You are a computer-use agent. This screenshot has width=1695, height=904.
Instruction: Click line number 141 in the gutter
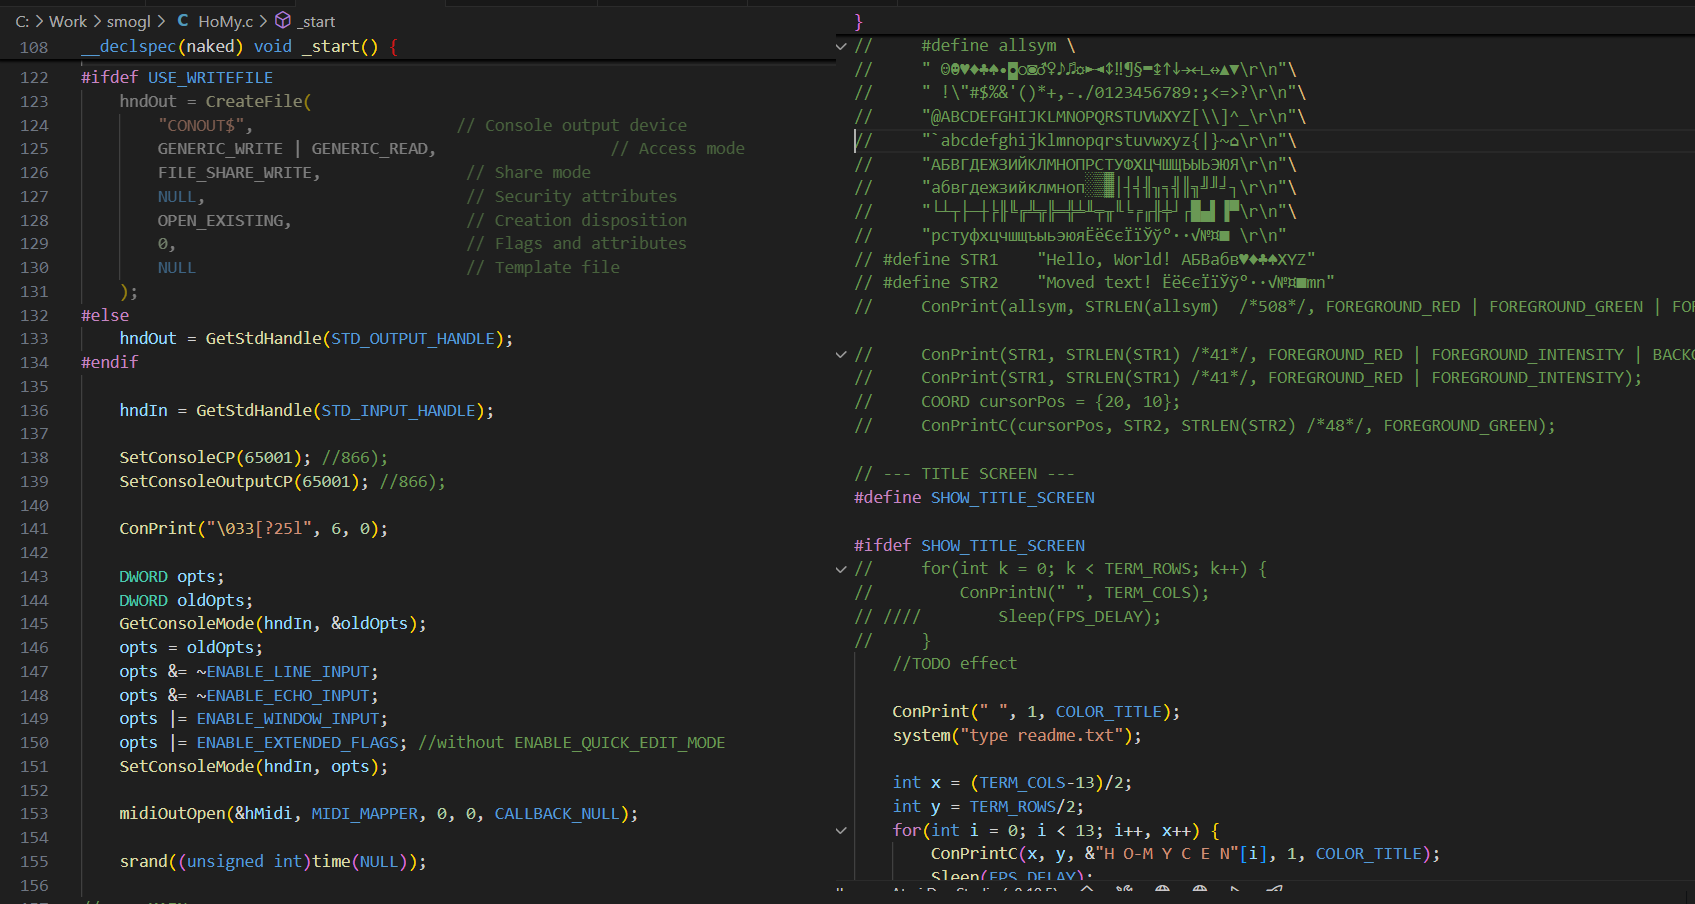[x=34, y=529]
